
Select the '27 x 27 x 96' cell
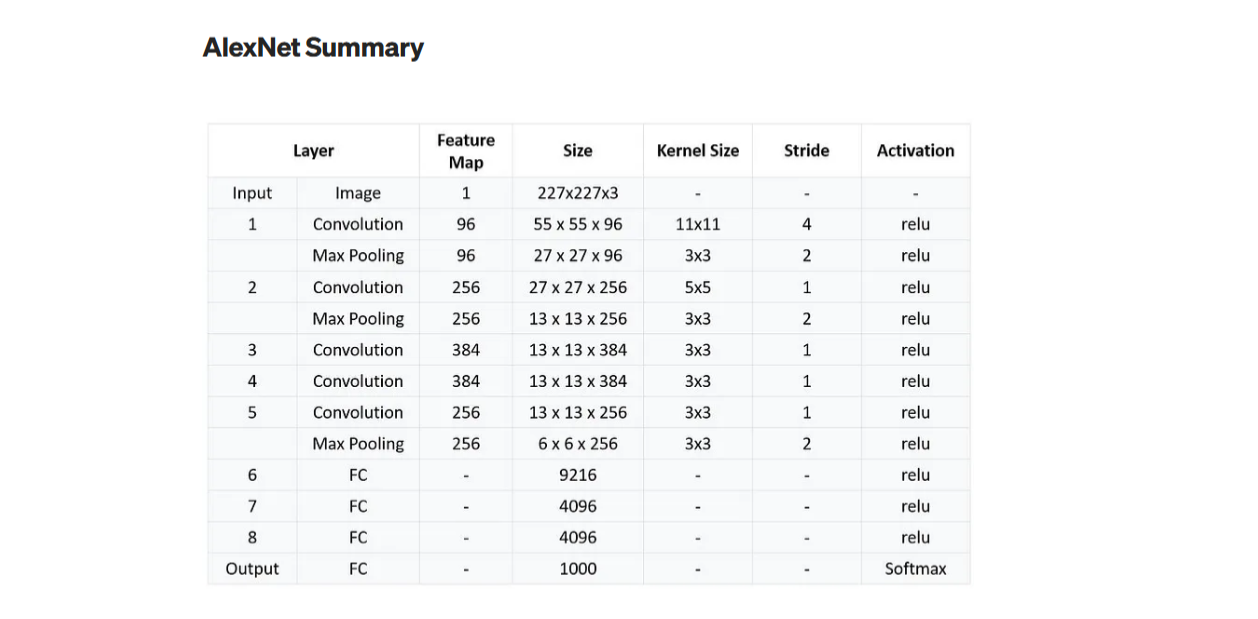[578, 255]
